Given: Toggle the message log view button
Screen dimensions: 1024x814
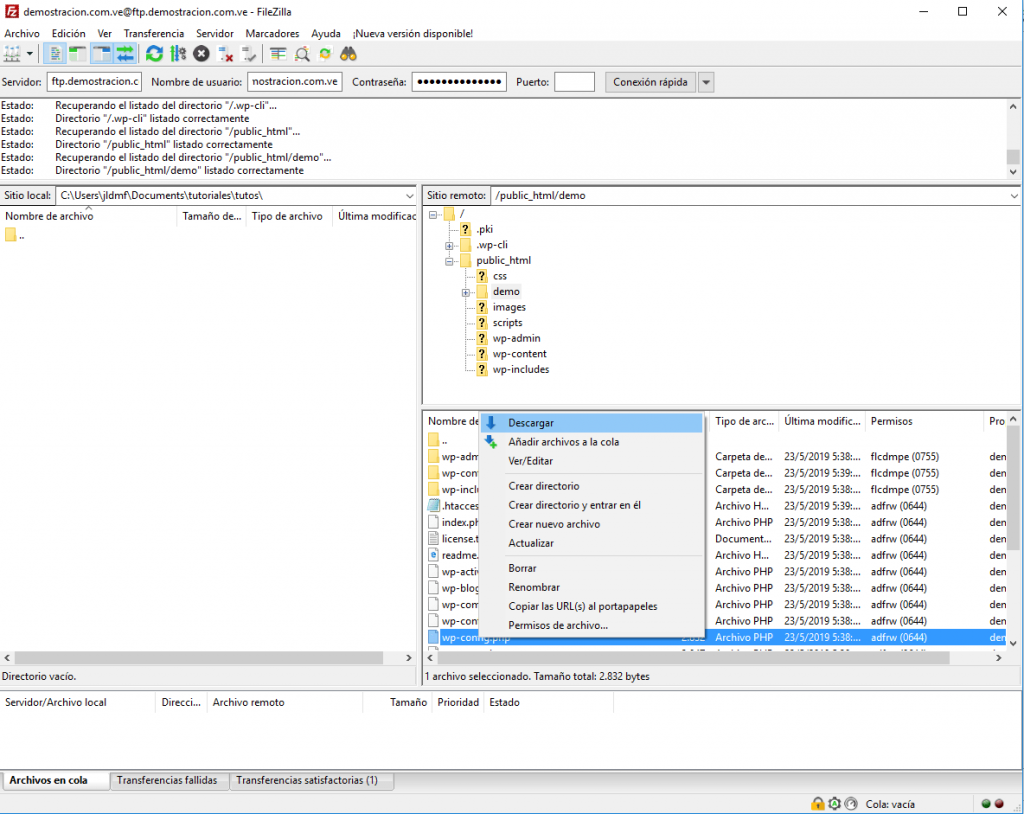Looking at the screenshot, I should coord(56,54).
